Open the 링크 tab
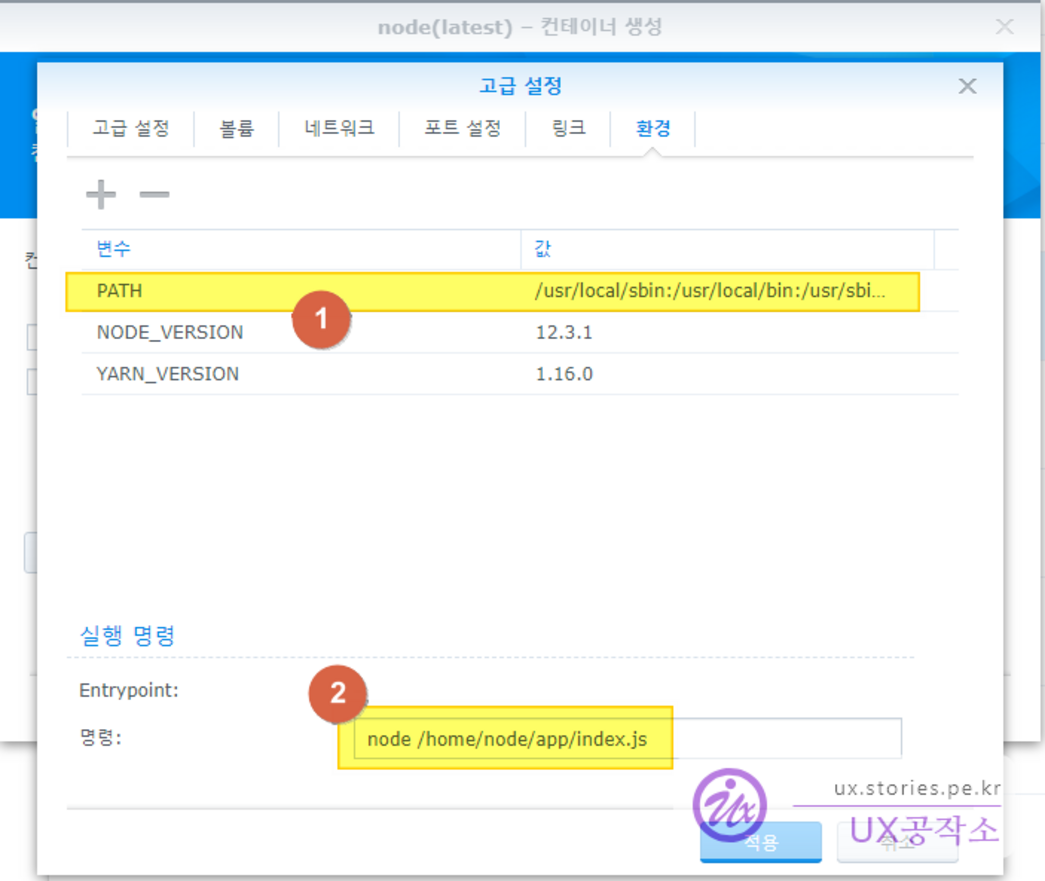Image resolution: width=1045 pixels, height=881 pixels. click(568, 128)
